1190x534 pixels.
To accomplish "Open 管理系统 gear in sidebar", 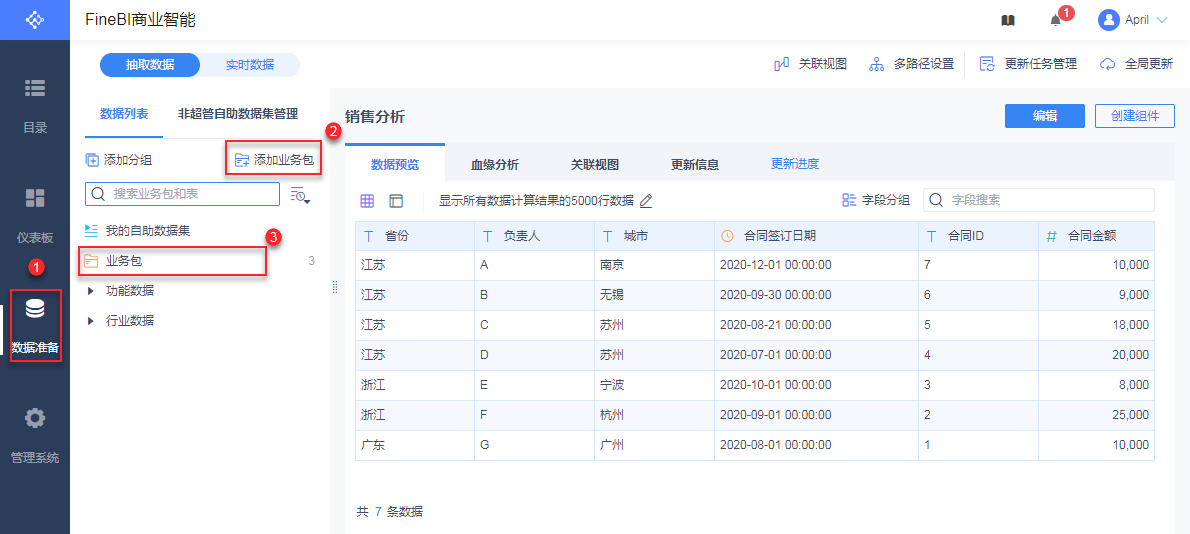I will pos(35,432).
